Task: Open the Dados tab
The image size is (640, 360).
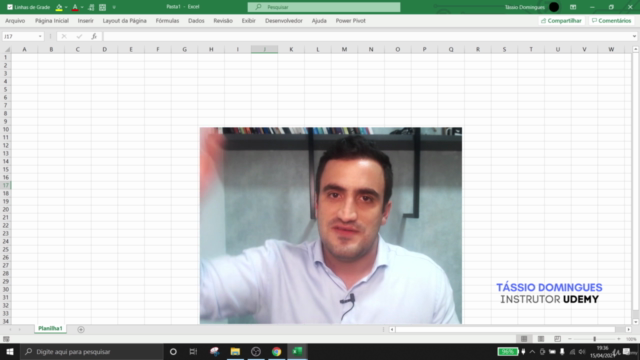Action: pyautogui.click(x=196, y=20)
